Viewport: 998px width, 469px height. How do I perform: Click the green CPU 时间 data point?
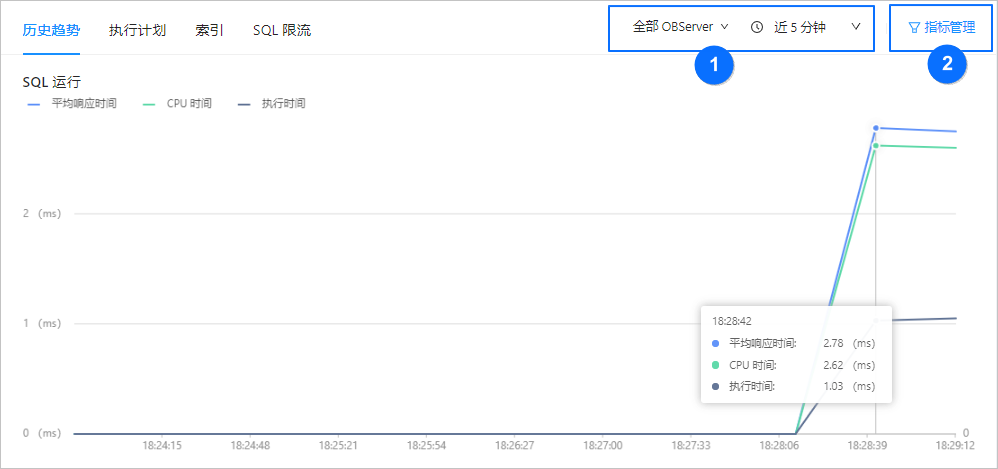(876, 146)
